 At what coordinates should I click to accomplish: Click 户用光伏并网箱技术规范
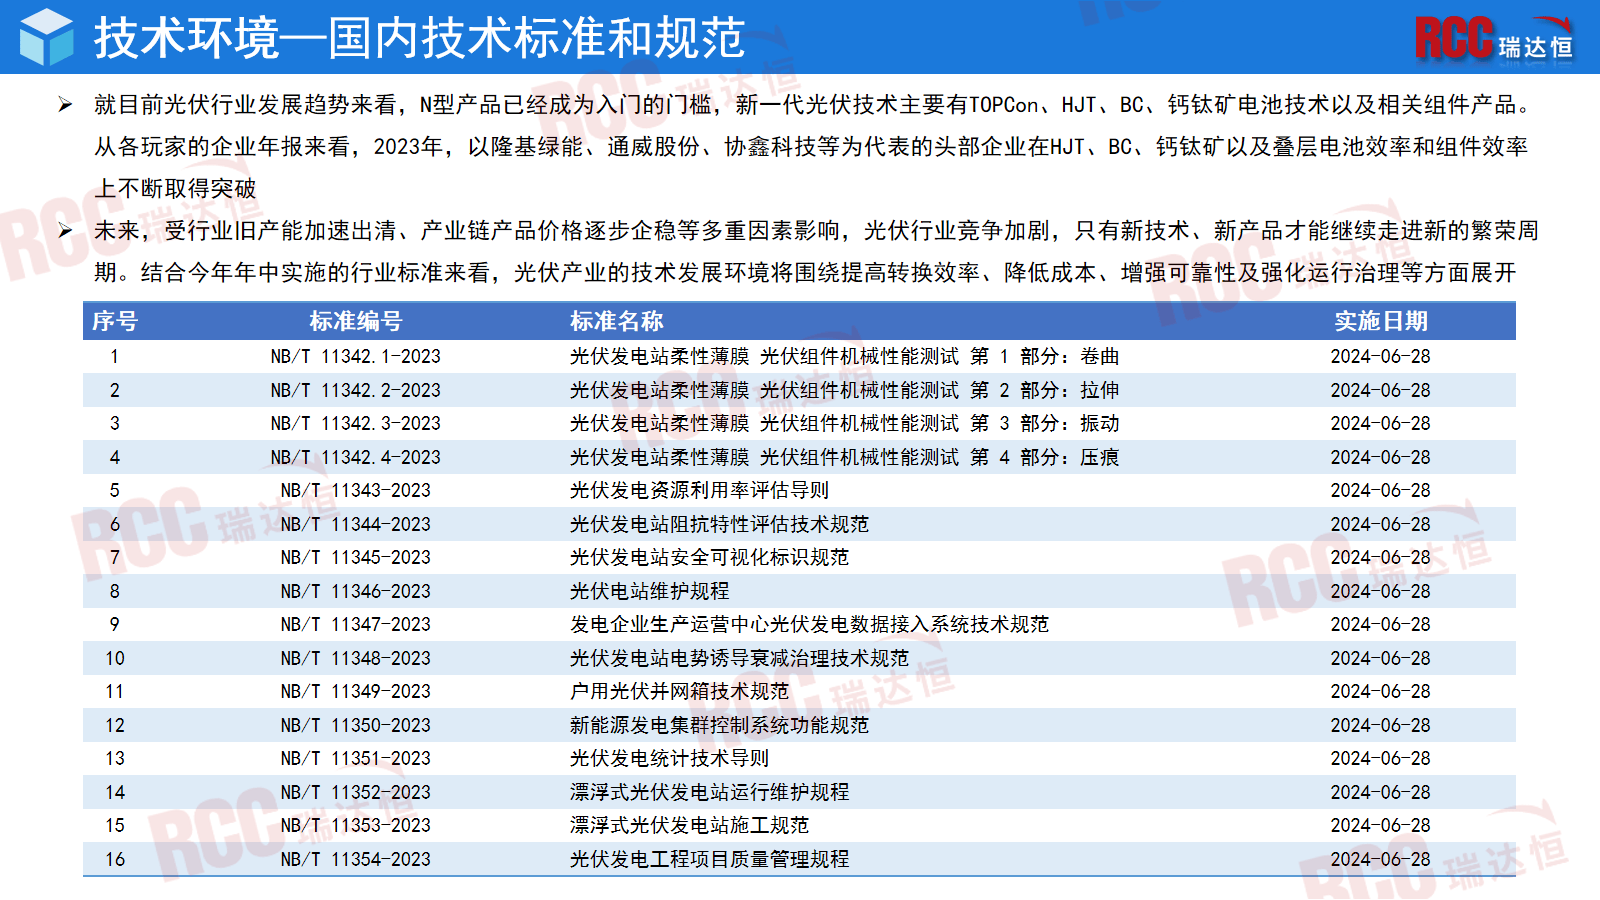tap(680, 692)
